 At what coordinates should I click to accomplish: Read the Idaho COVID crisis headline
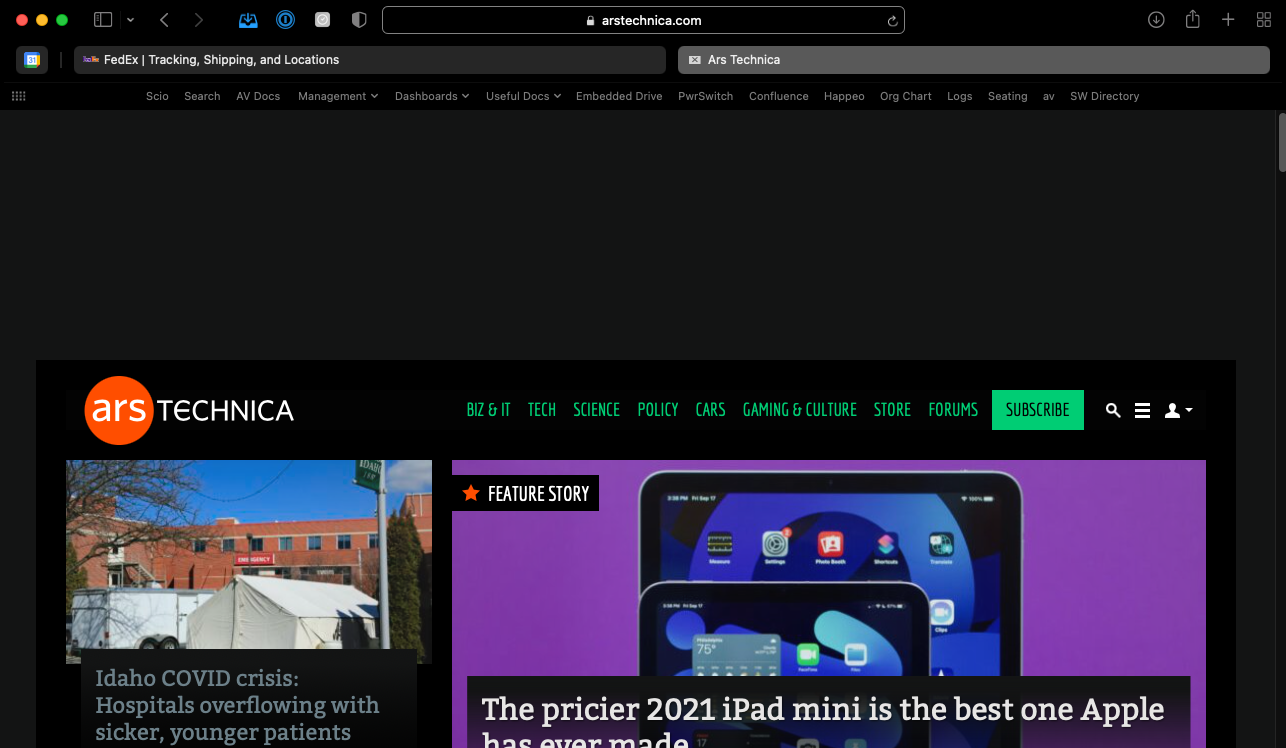coord(237,705)
